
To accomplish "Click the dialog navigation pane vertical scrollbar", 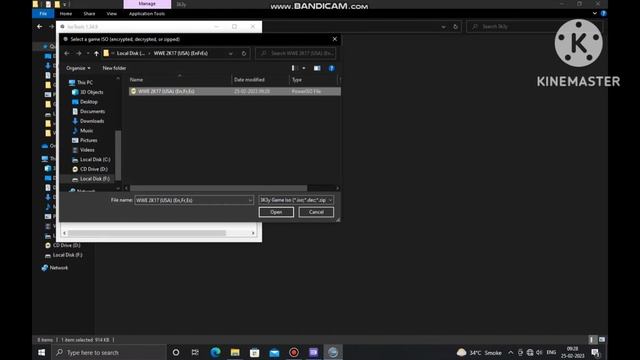I will (118, 155).
